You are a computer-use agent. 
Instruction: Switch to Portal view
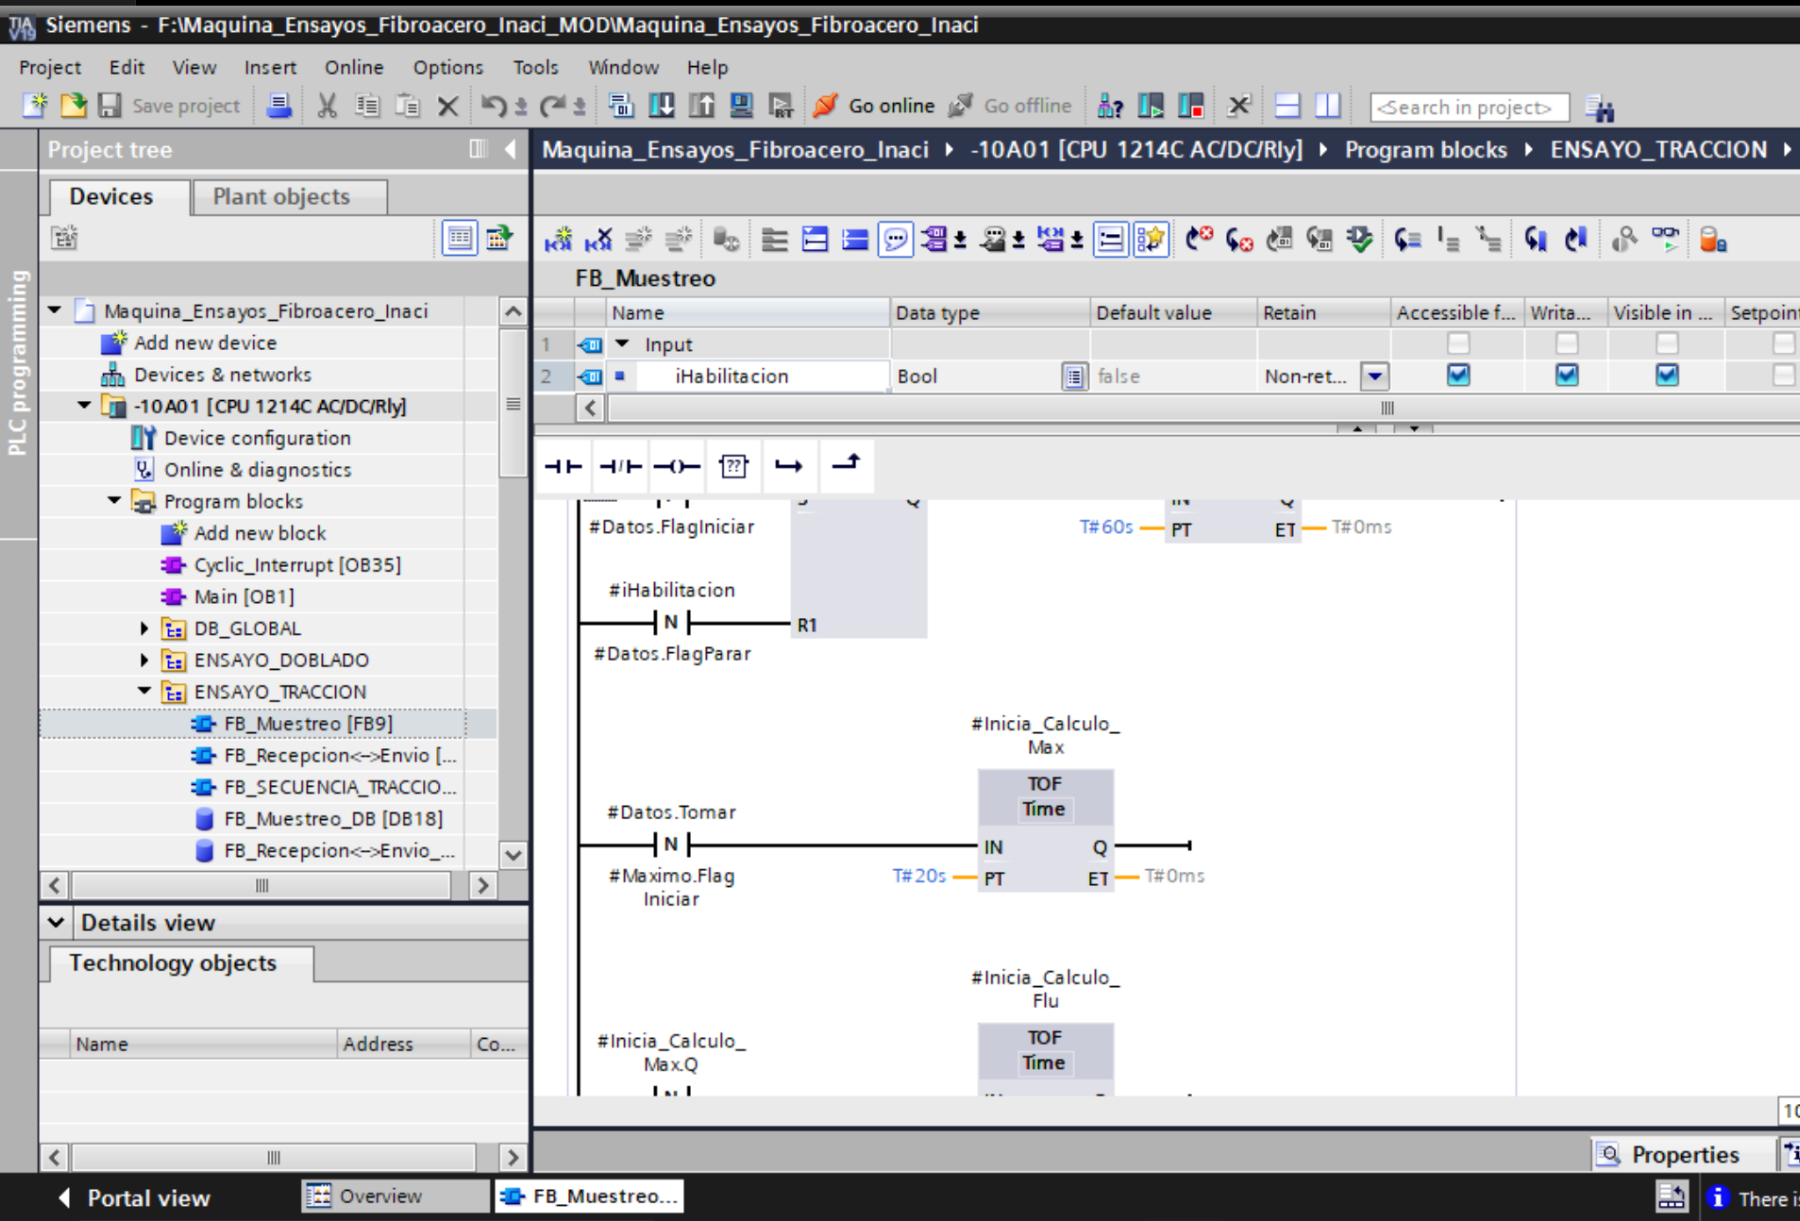[148, 1197]
